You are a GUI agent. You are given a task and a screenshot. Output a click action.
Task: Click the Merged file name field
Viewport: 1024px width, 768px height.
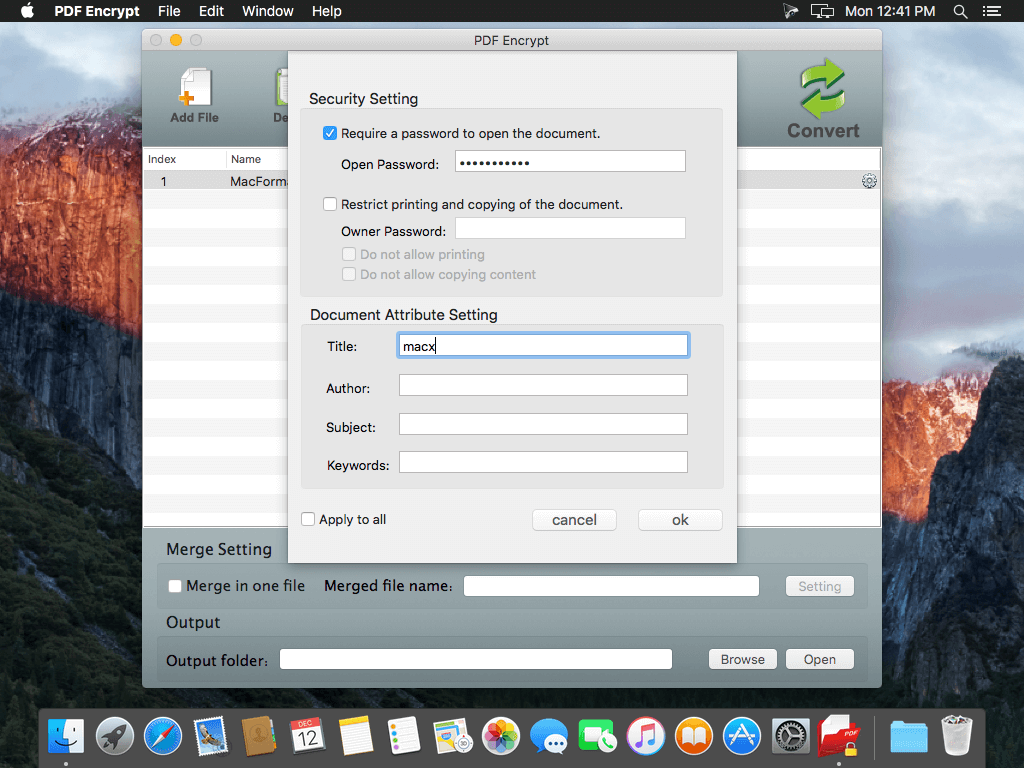coord(611,586)
